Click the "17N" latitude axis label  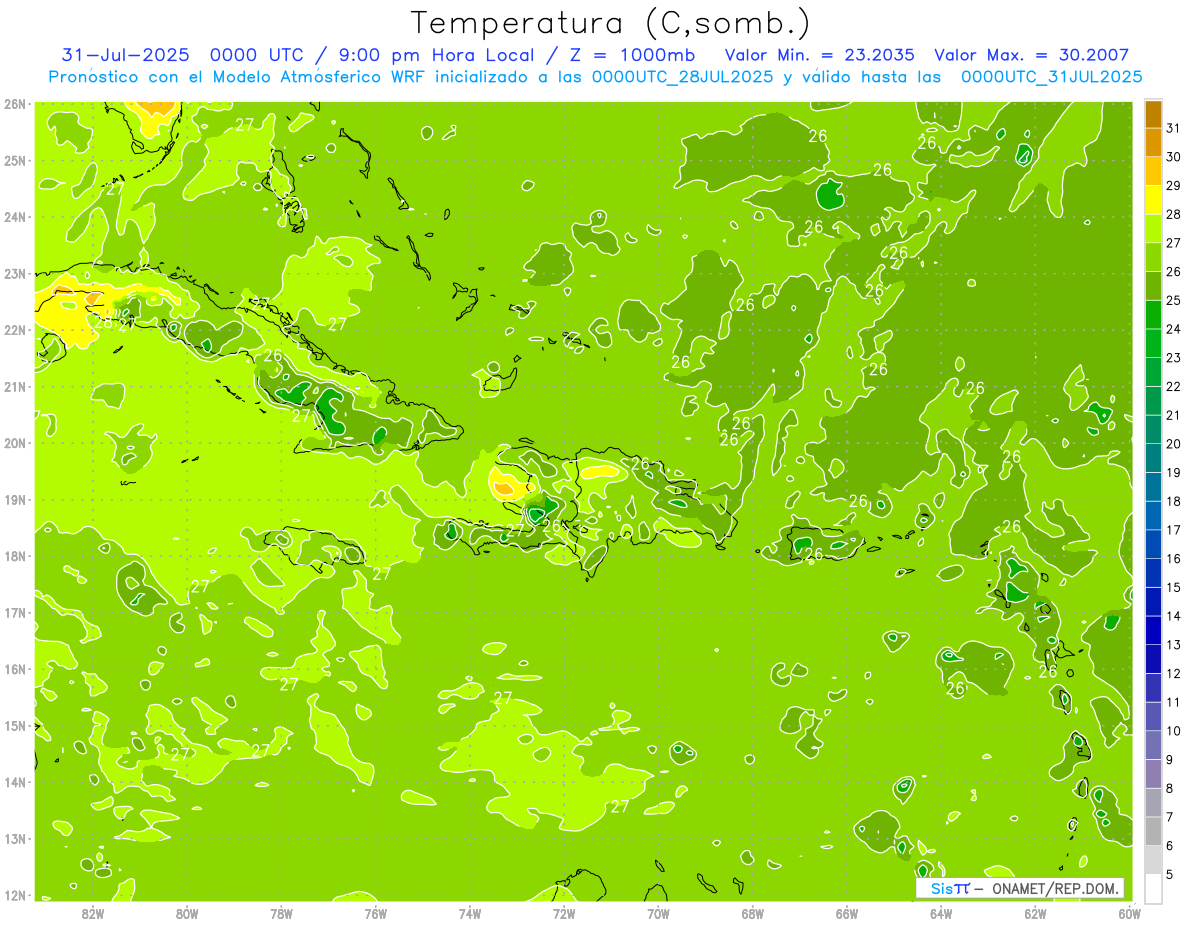(15, 613)
